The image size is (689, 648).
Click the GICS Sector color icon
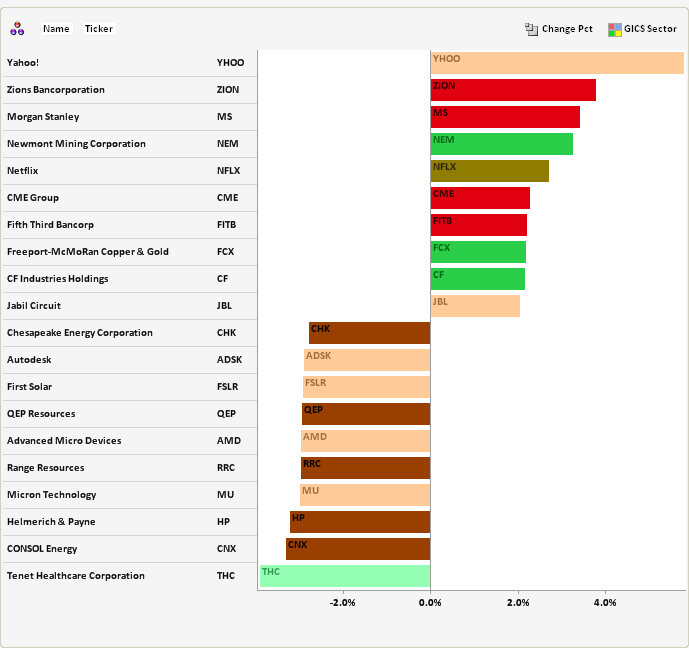click(615, 29)
